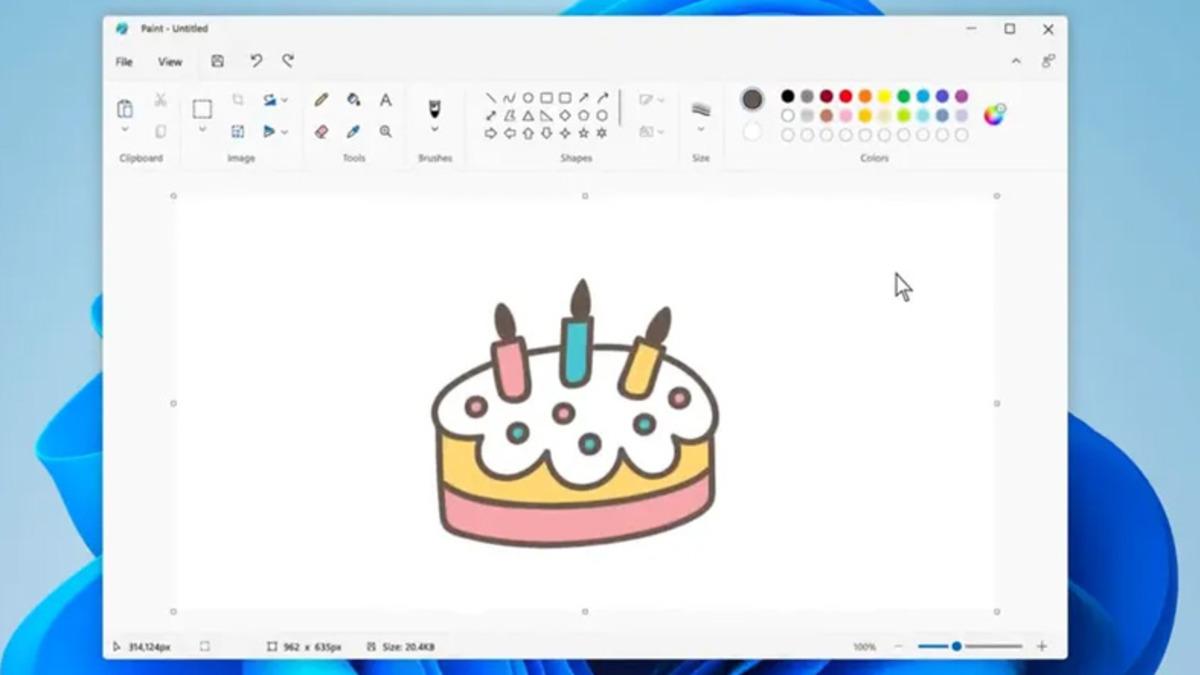
Task: Select the triangle shape
Action: pos(528,114)
